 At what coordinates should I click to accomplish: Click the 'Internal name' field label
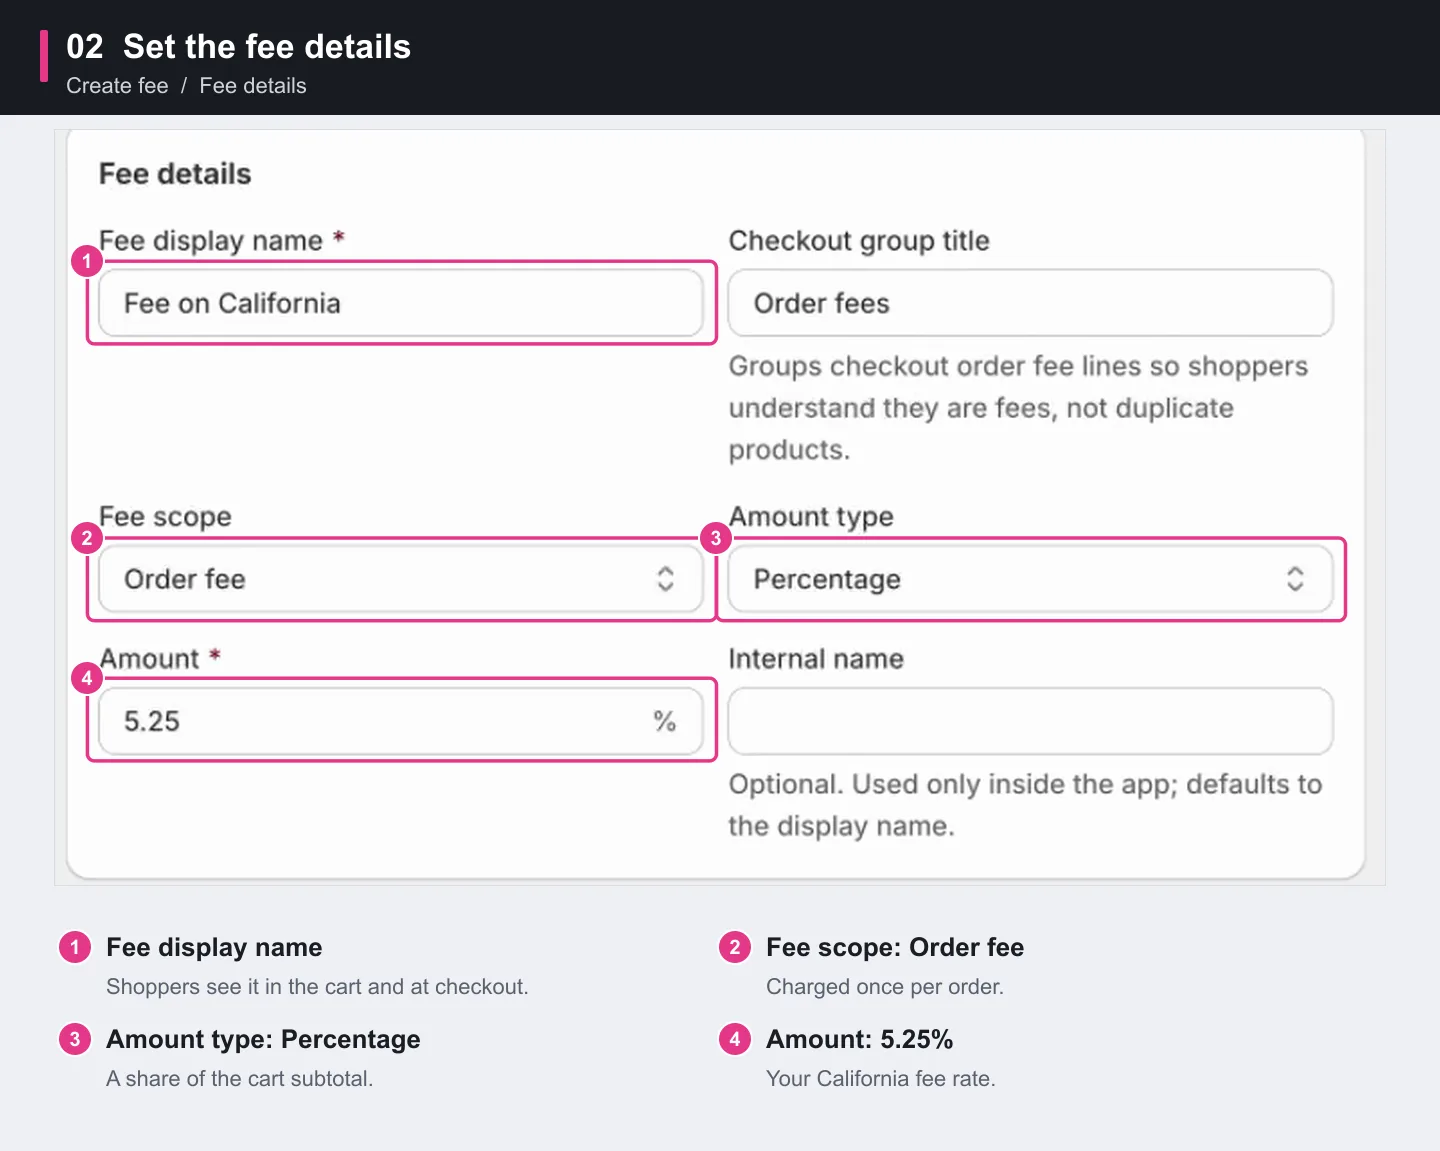click(816, 659)
